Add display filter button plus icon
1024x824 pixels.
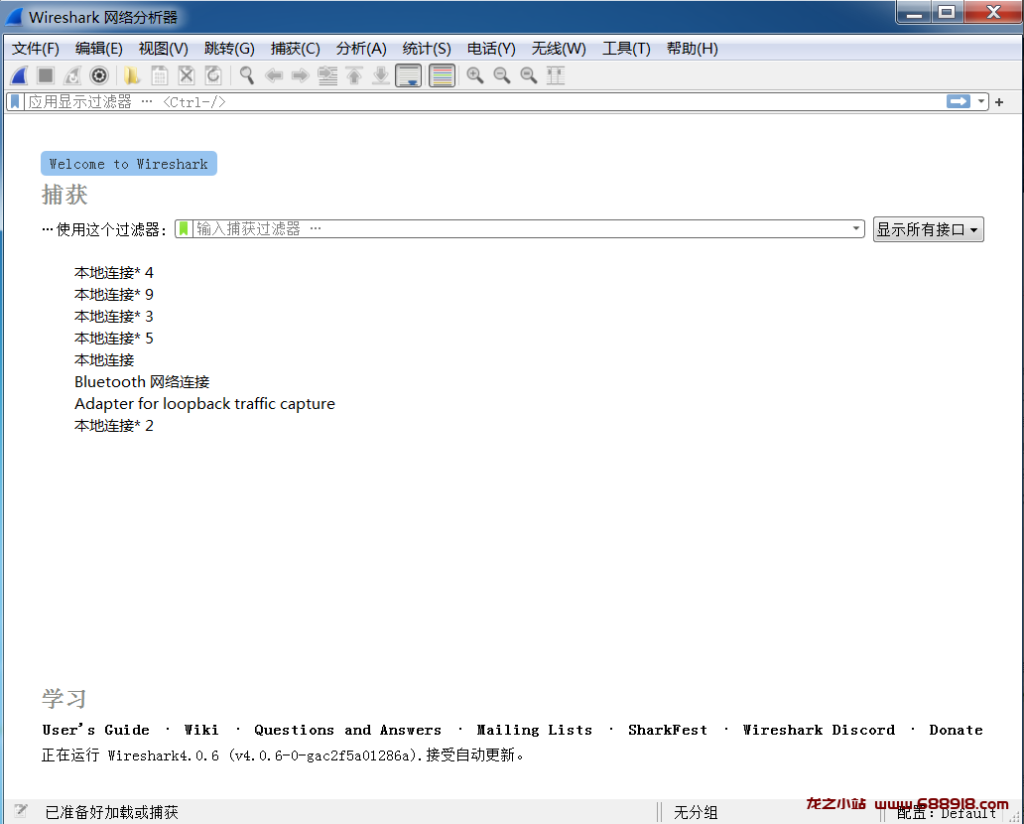[x=999, y=103]
